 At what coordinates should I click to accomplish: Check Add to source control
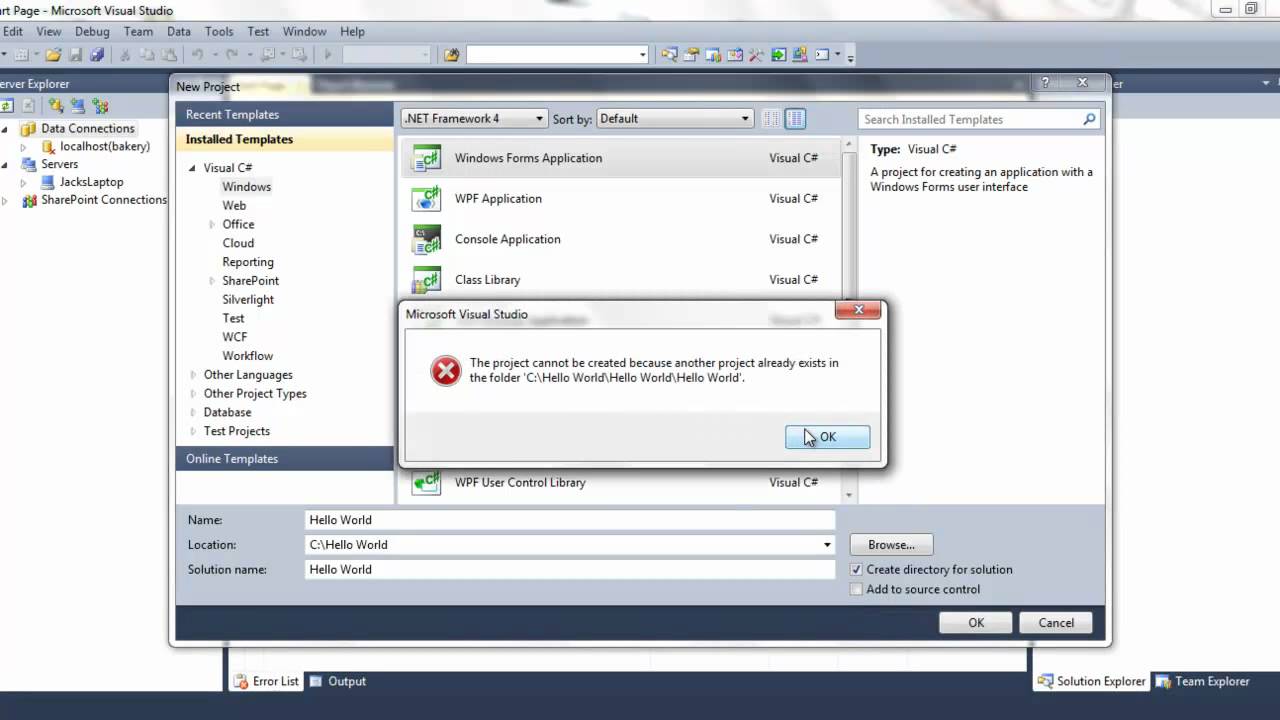click(x=856, y=589)
